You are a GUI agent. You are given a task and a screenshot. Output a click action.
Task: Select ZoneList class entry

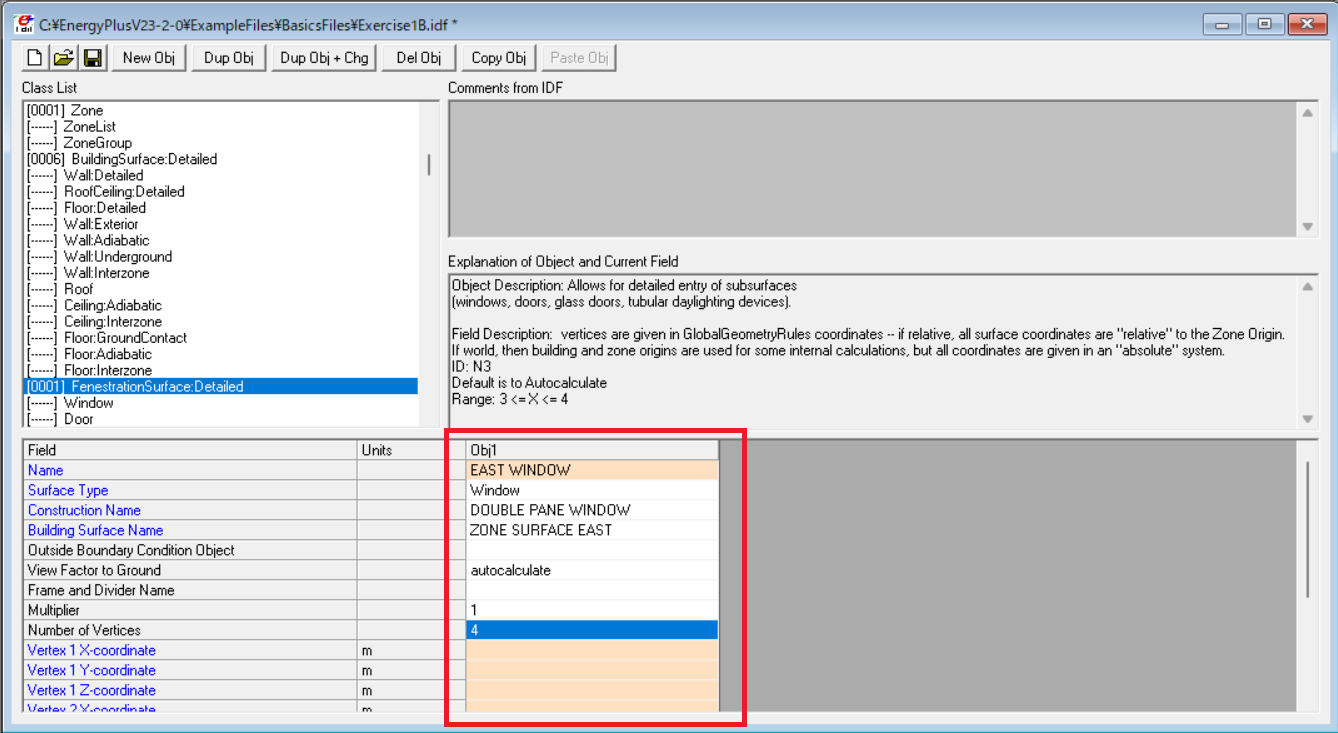[x=221, y=126]
